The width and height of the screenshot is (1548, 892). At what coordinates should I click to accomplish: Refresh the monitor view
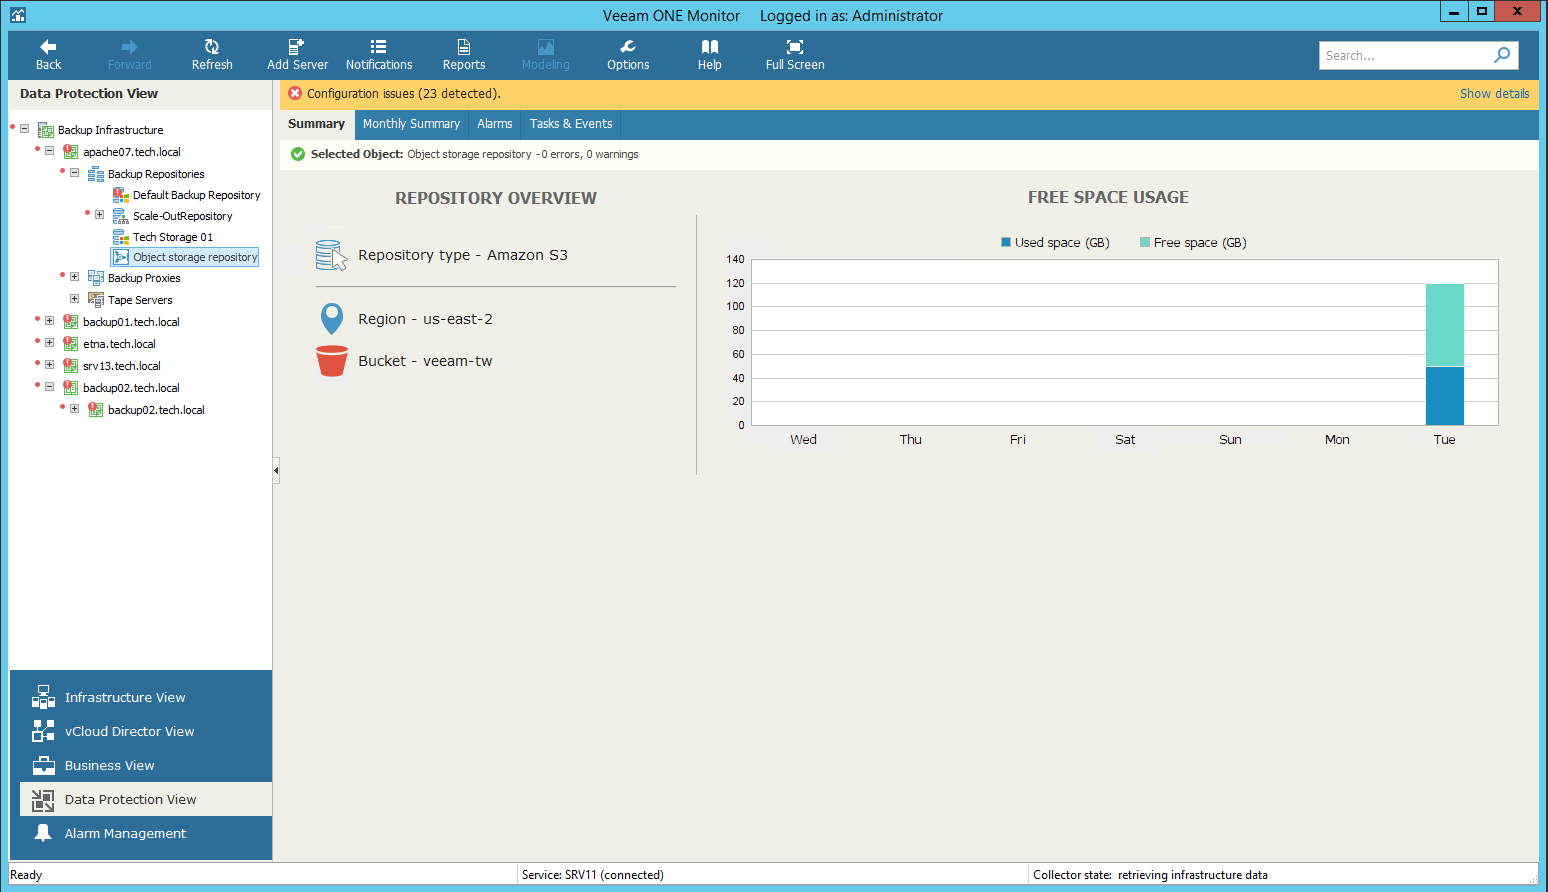[212, 55]
